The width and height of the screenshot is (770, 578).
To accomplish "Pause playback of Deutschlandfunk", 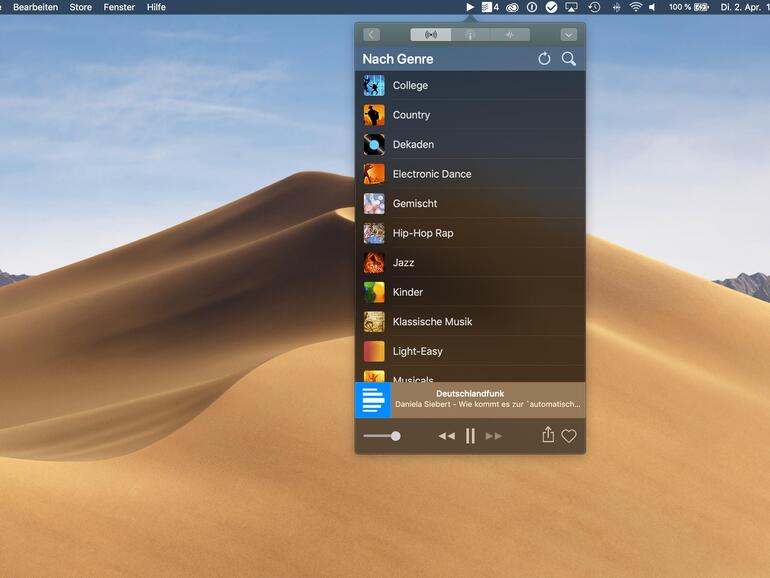I will (470, 436).
